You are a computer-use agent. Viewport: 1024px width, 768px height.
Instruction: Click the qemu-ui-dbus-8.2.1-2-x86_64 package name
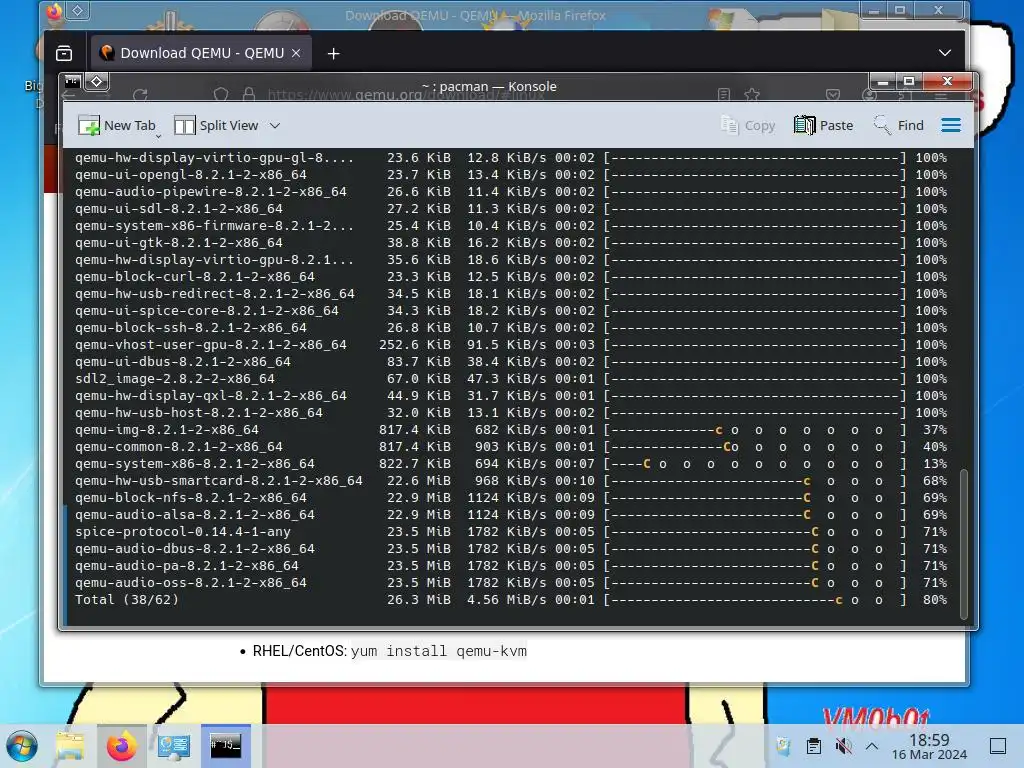(x=183, y=362)
